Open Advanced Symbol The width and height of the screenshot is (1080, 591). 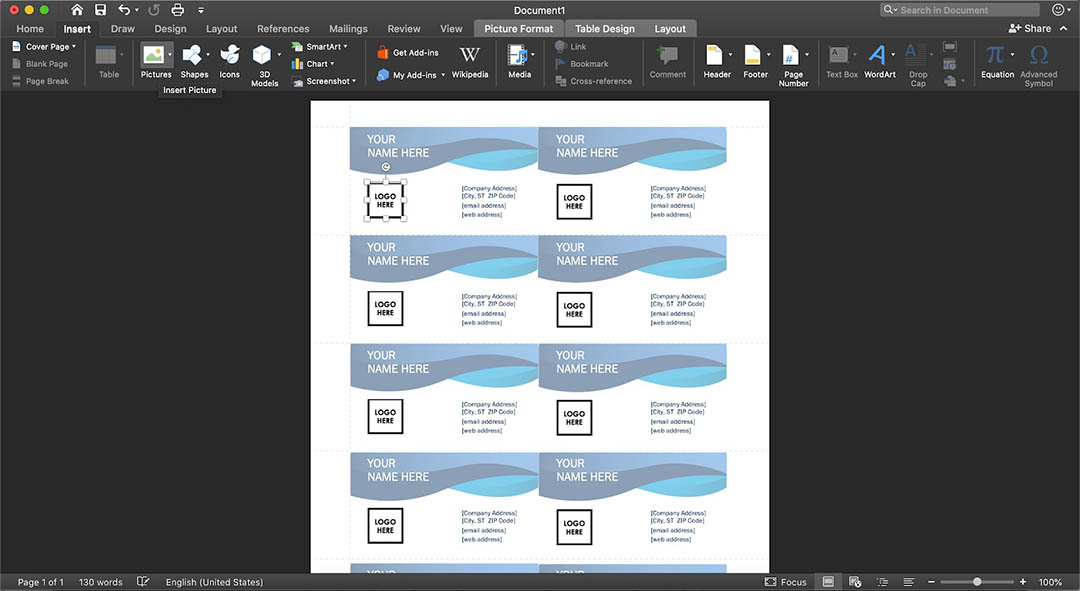pos(1039,65)
